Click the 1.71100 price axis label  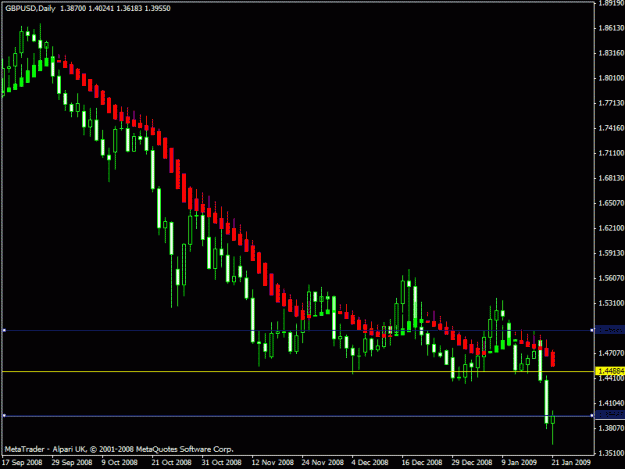pos(611,153)
